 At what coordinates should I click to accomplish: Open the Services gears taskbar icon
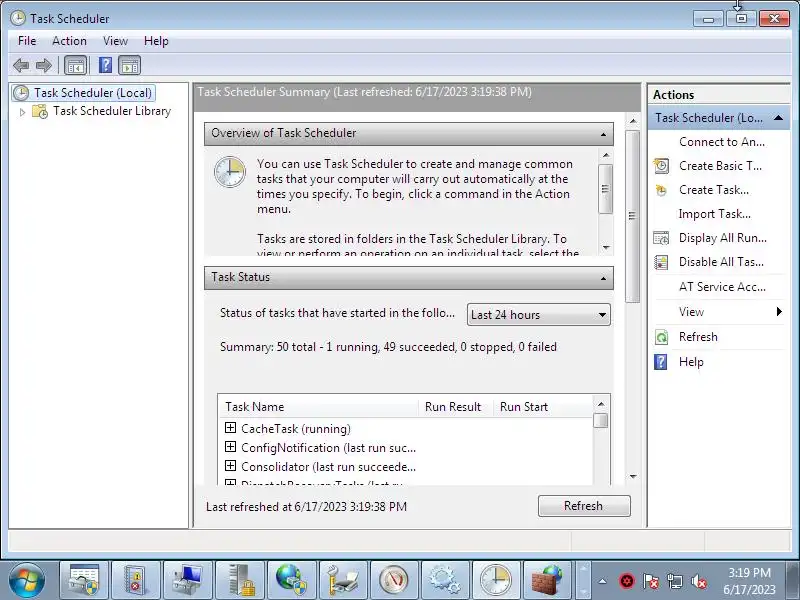click(x=444, y=580)
